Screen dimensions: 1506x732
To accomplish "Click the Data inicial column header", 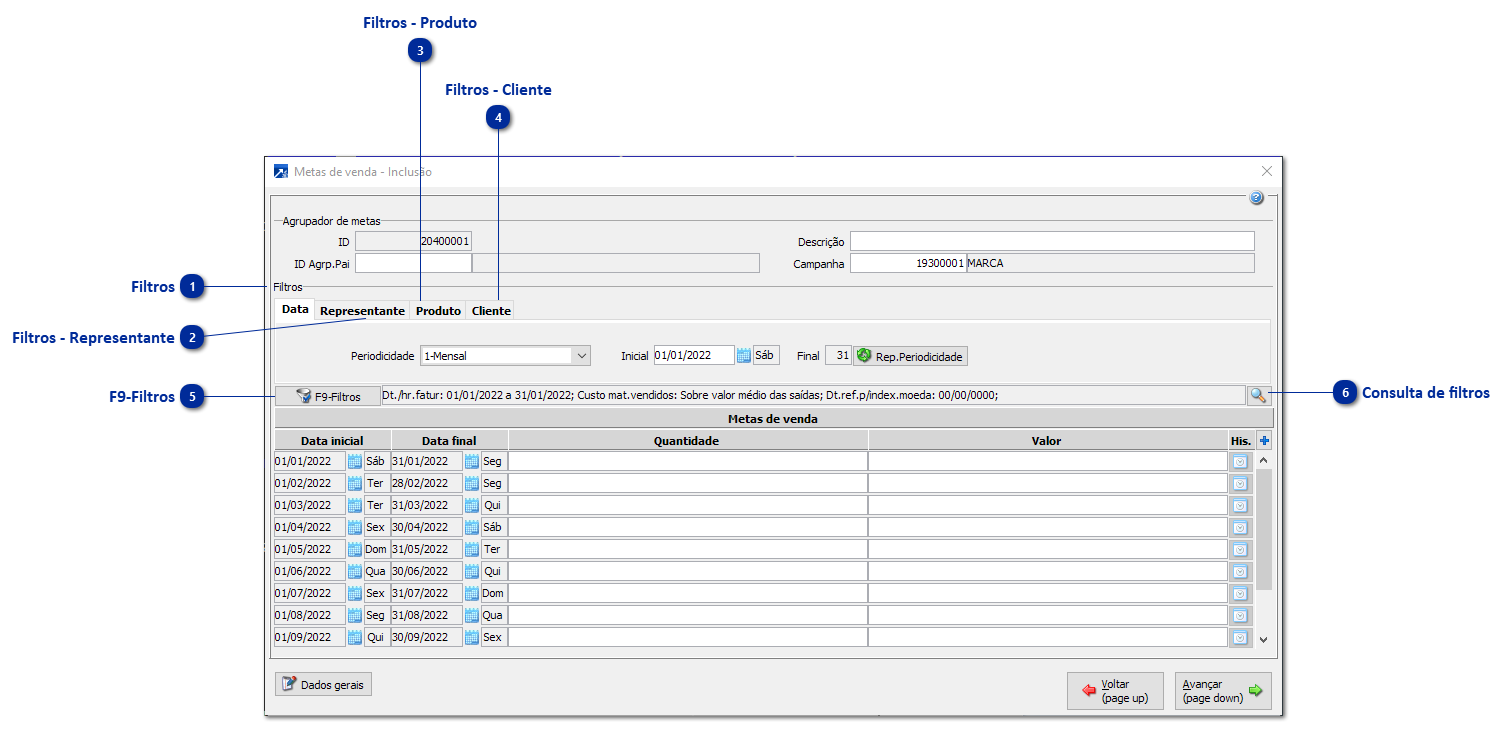I will 332,440.
